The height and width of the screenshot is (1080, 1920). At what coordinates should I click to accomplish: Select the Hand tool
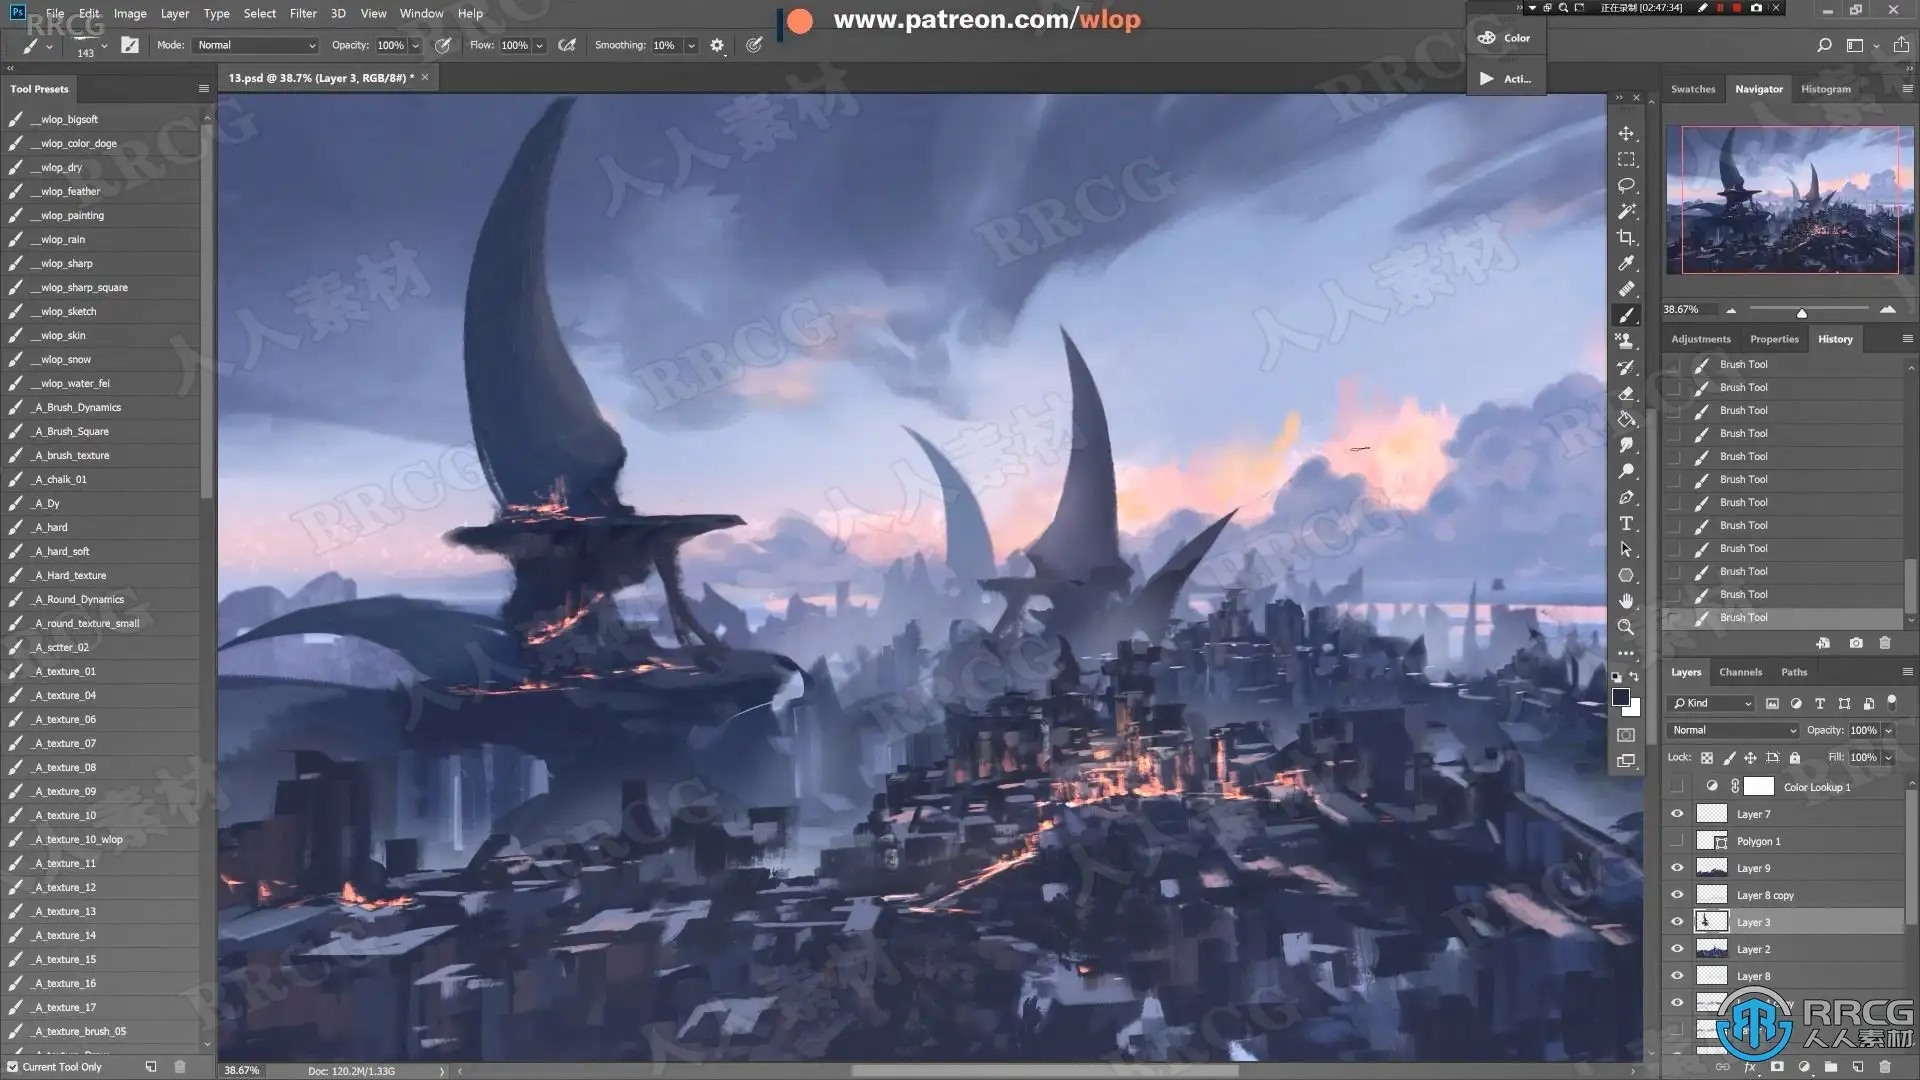(x=1626, y=602)
